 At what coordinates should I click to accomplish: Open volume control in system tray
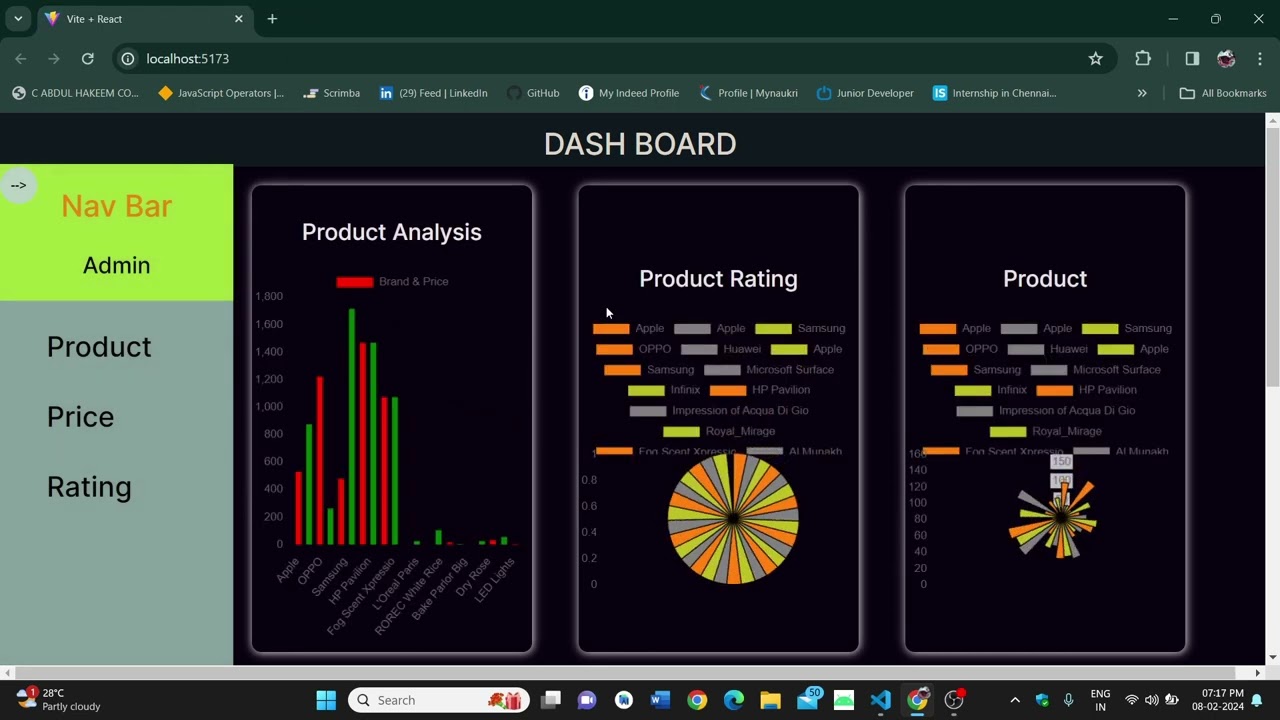pos(1152,700)
